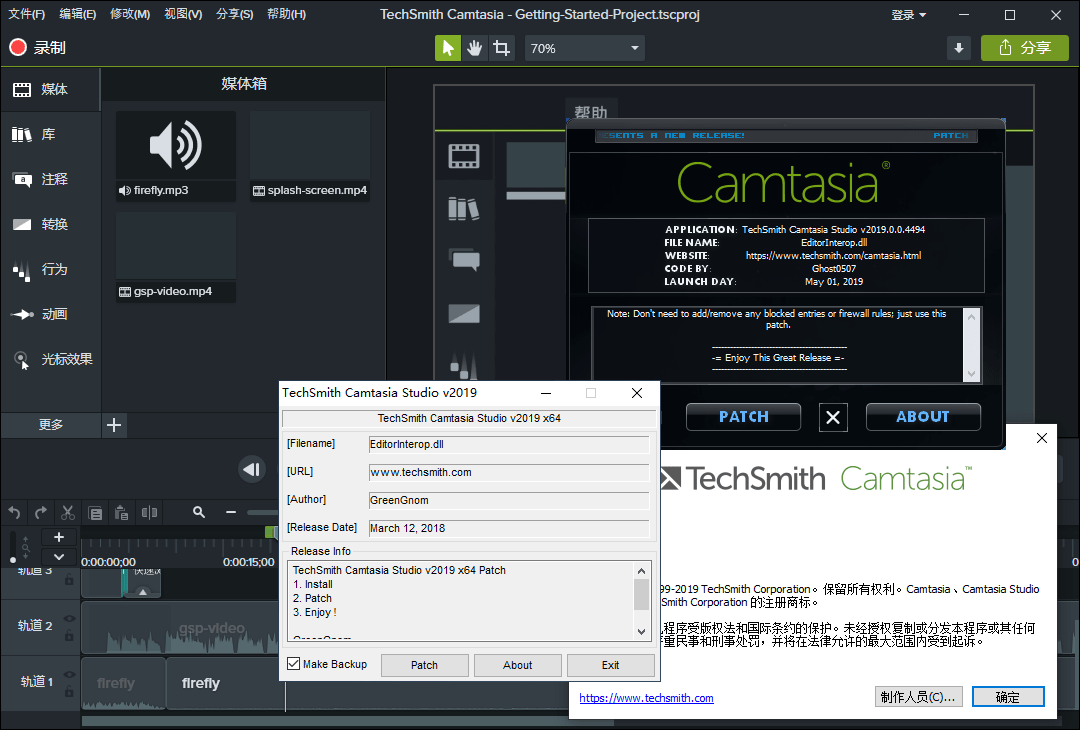Click the plus icon beside 更多

114,425
